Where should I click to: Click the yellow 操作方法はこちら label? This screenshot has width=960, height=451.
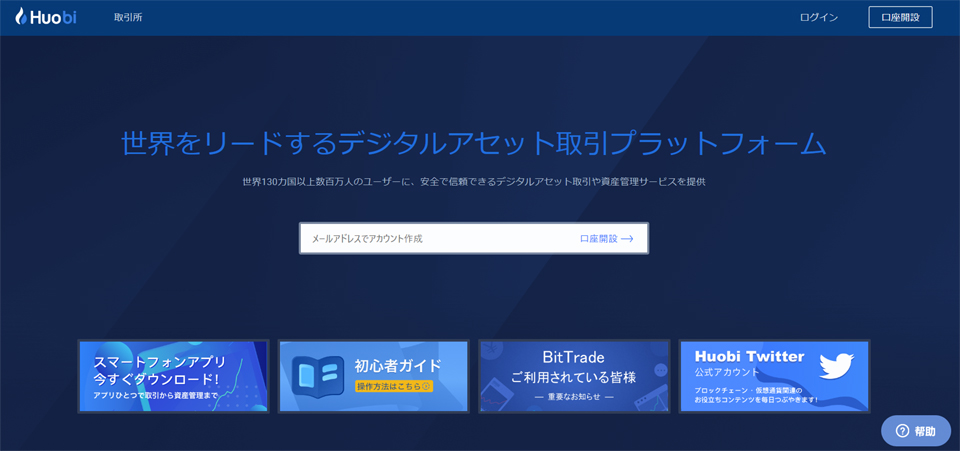[394, 386]
